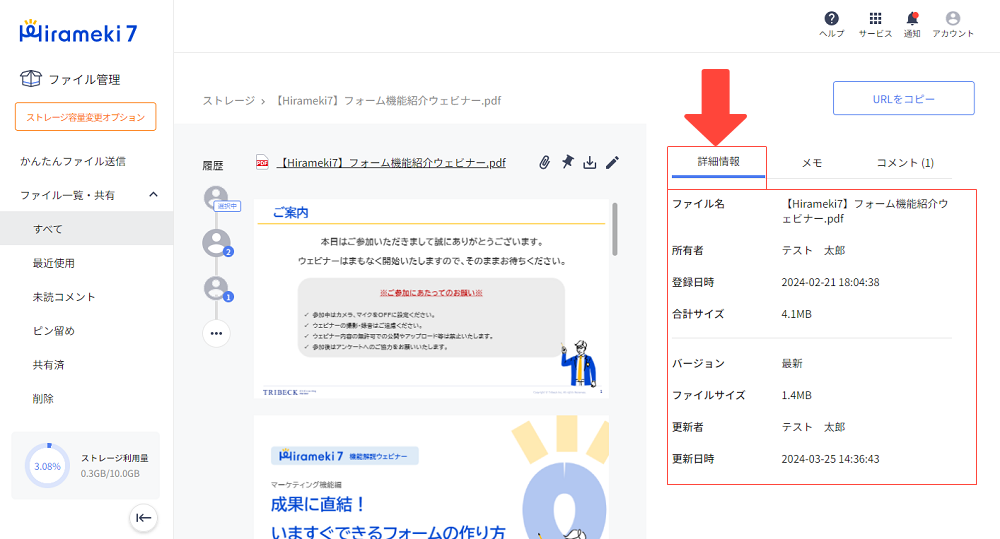The image size is (1000, 539).
Task: Open かんたんファイル送信 menu item
Action: 73,161
